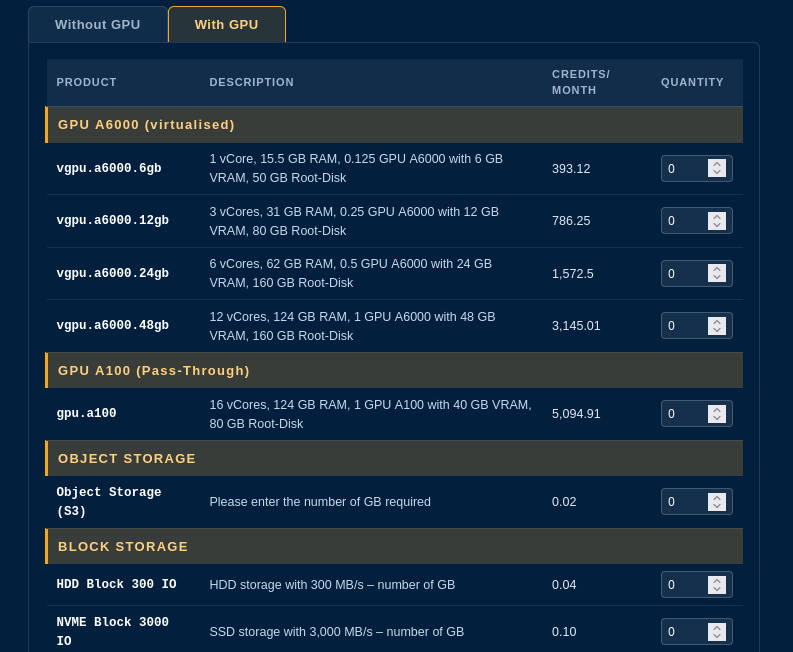The height and width of the screenshot is (652, 793).
Task: Click 'Please enter the number of GB required'
Action: pos(320,502)
